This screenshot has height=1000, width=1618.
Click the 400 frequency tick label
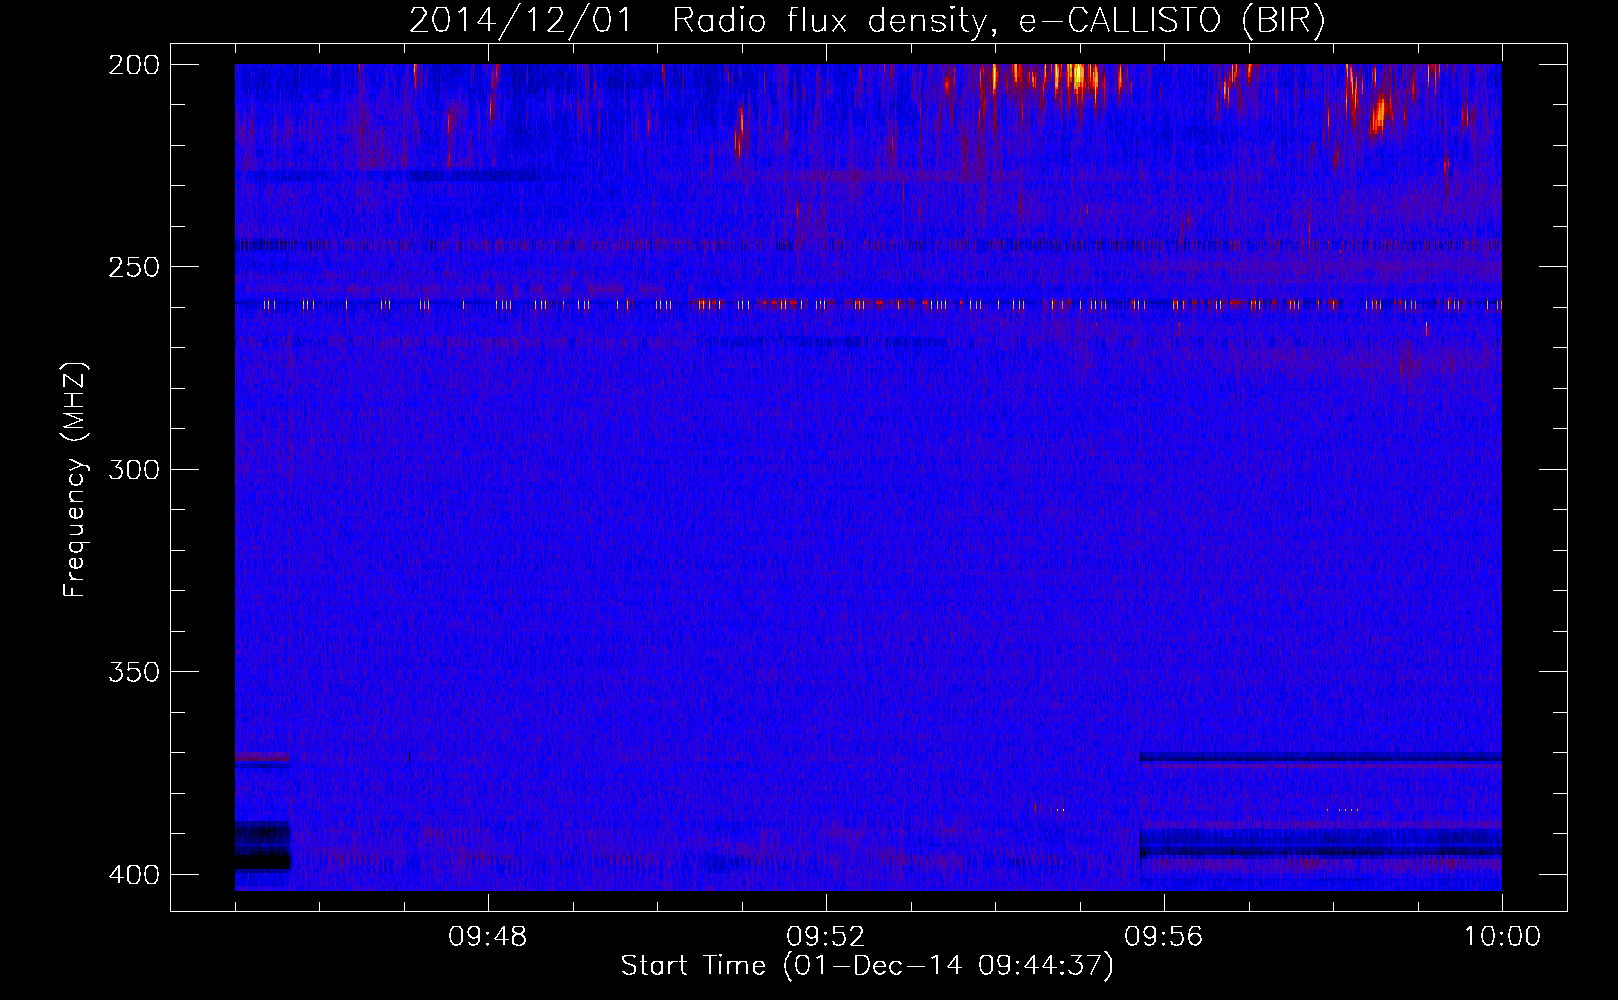pos(133,875)
